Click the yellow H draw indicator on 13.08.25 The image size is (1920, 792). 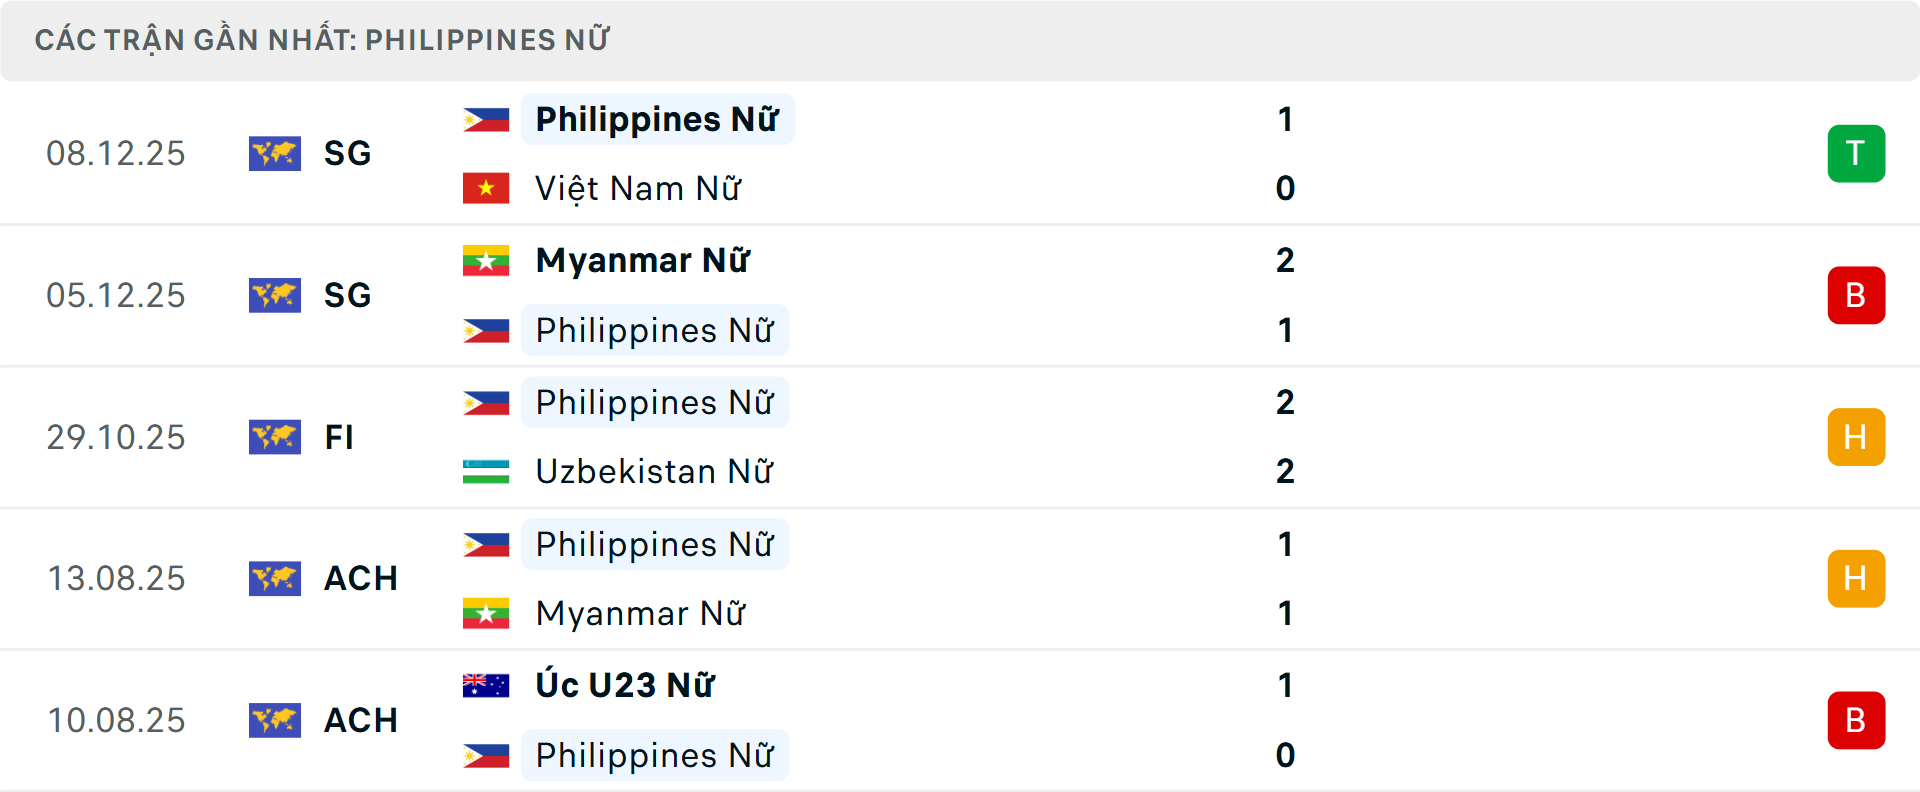point(1857,578)
